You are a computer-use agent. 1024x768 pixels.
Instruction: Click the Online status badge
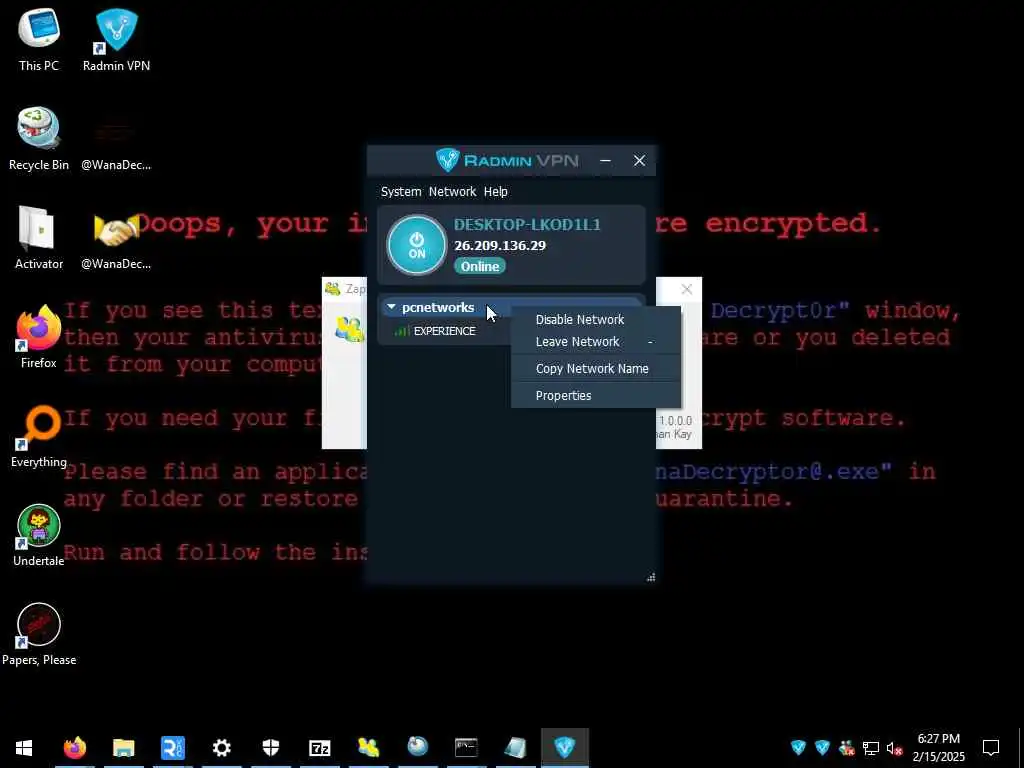pos(480,266)
